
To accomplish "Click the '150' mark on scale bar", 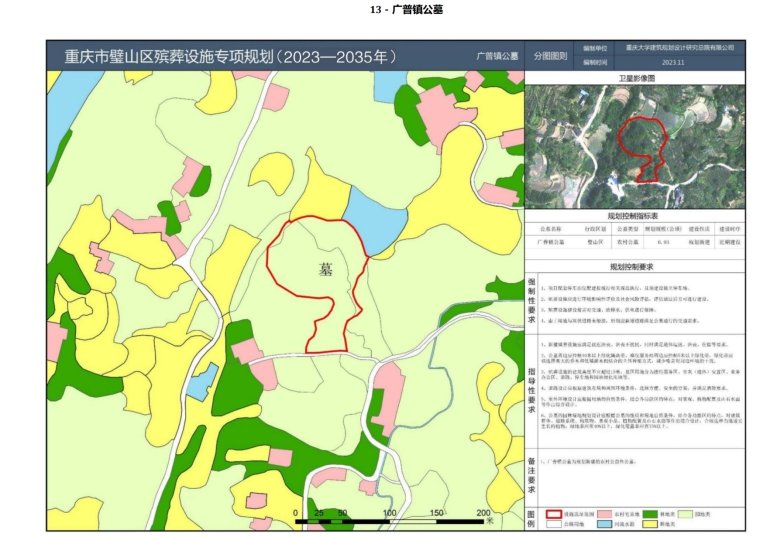I will (436, 513).
